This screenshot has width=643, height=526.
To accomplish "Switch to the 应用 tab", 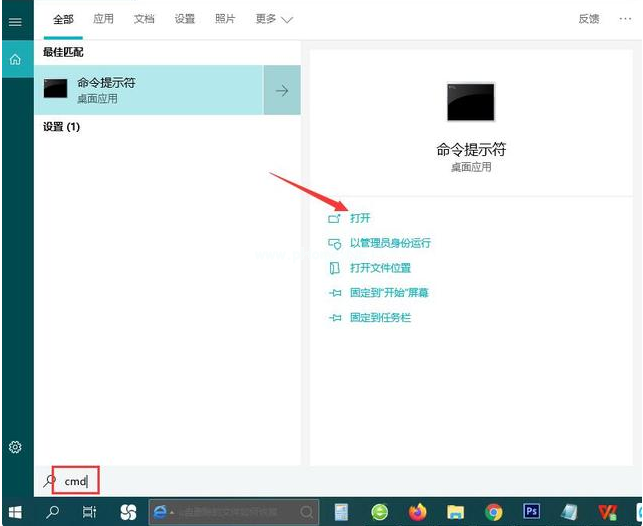I will click(x=103, y=19).
